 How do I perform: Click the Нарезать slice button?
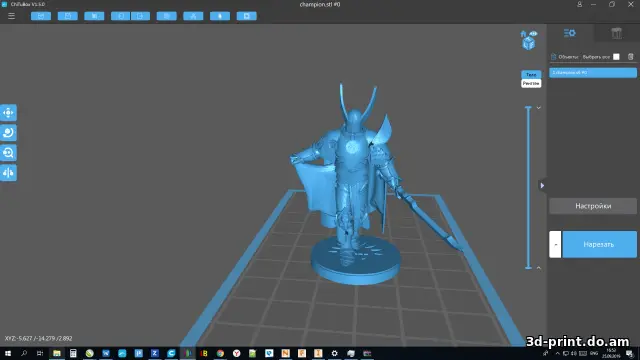coord(599,244)
